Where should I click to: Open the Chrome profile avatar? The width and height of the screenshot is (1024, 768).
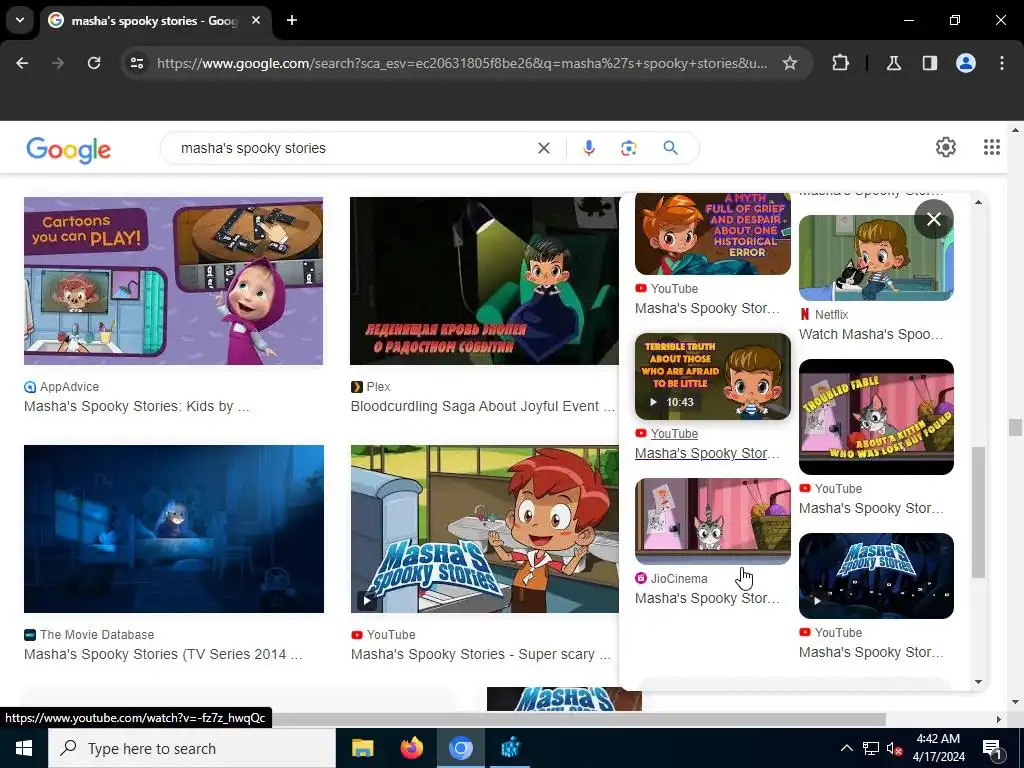click(x=966, y=63)
